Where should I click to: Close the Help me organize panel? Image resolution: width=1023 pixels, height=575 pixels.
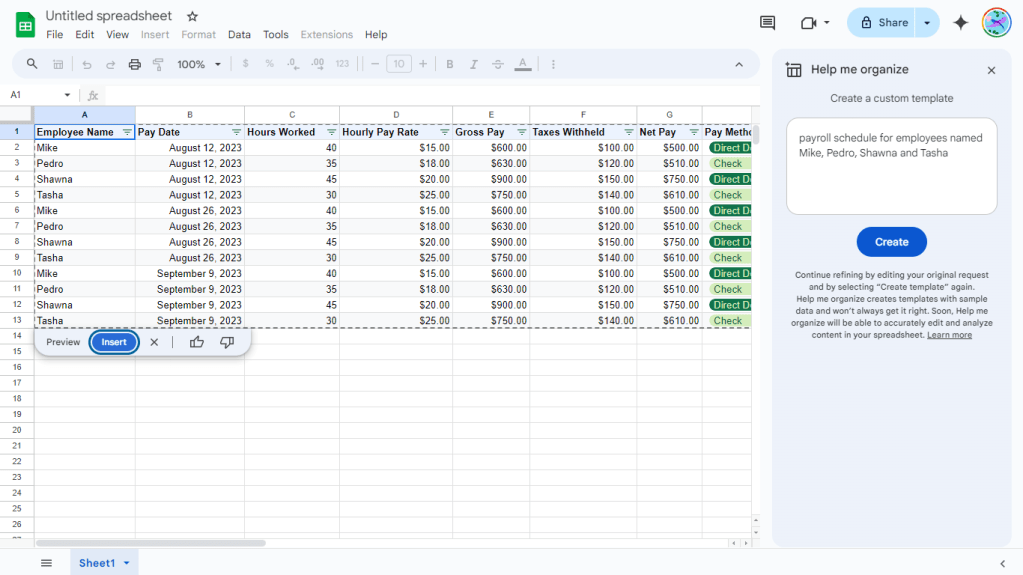click(991, 70)
